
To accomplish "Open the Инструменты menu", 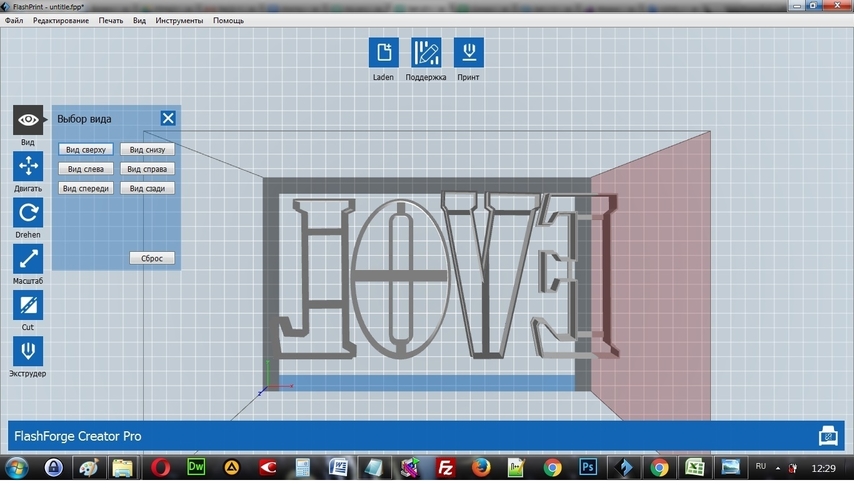I will click(179, 20).
